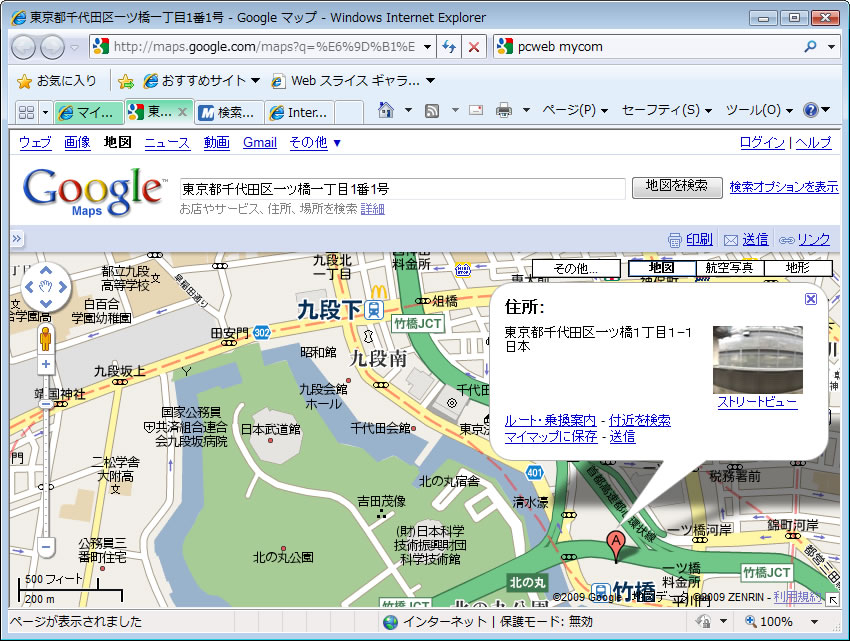Pan map up with the up arrow
Viewport: 850px width, 641px height.
[46, 270]
